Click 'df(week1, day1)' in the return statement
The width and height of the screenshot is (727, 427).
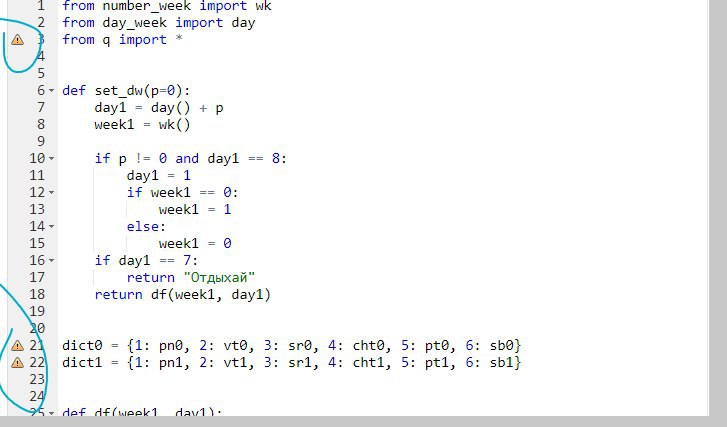tap(211, 295)
